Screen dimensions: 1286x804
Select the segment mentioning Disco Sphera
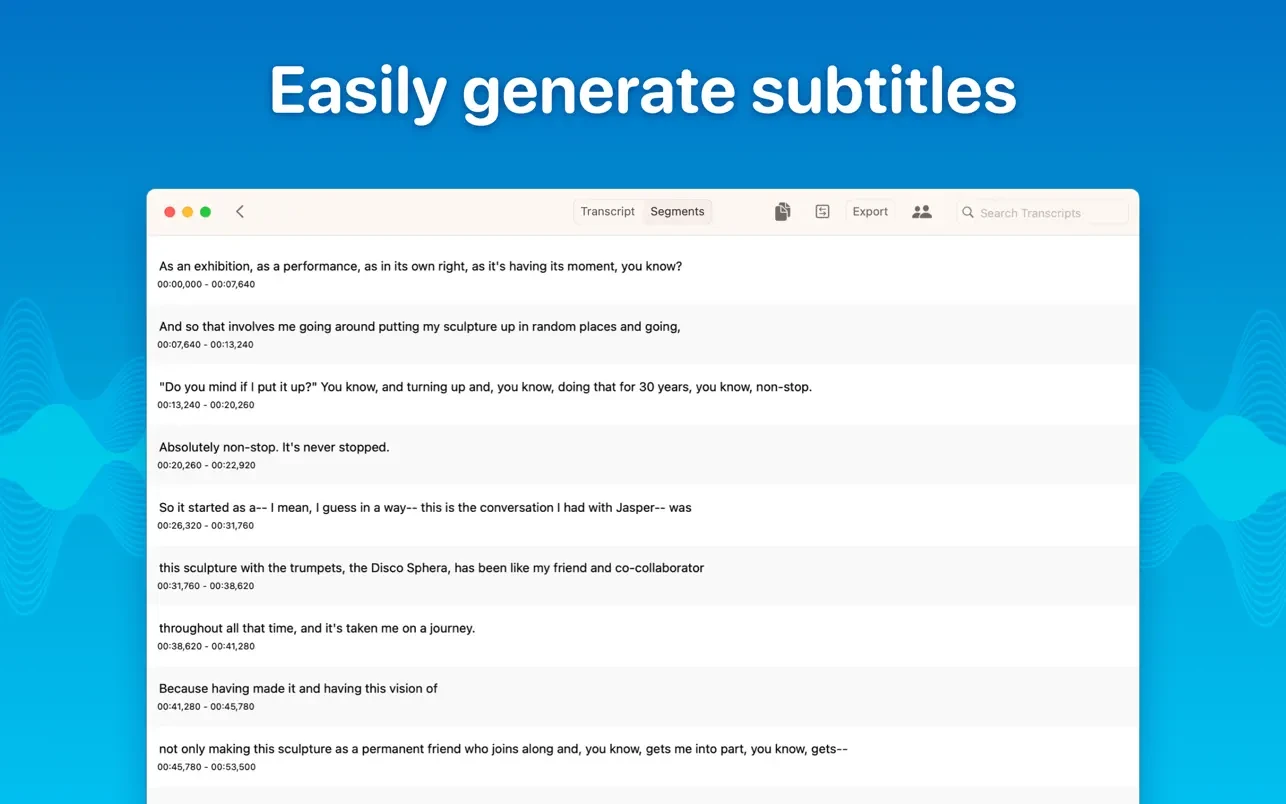(x=431, y=568)
